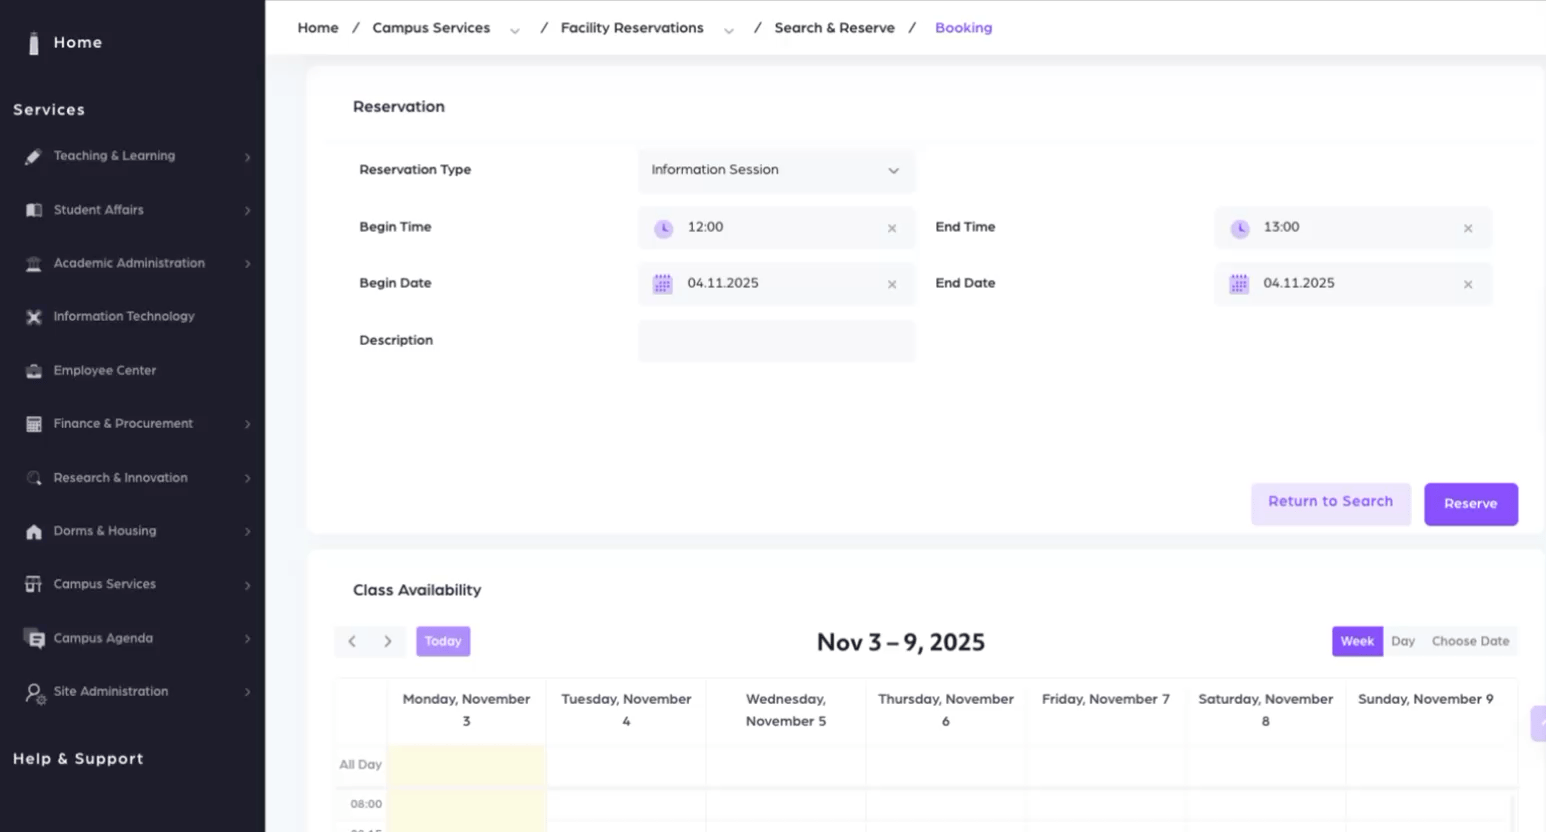Open Information Technology in sidebar
The height and width of the screenshot is (832, 1546).
click(x=123, y=316)
